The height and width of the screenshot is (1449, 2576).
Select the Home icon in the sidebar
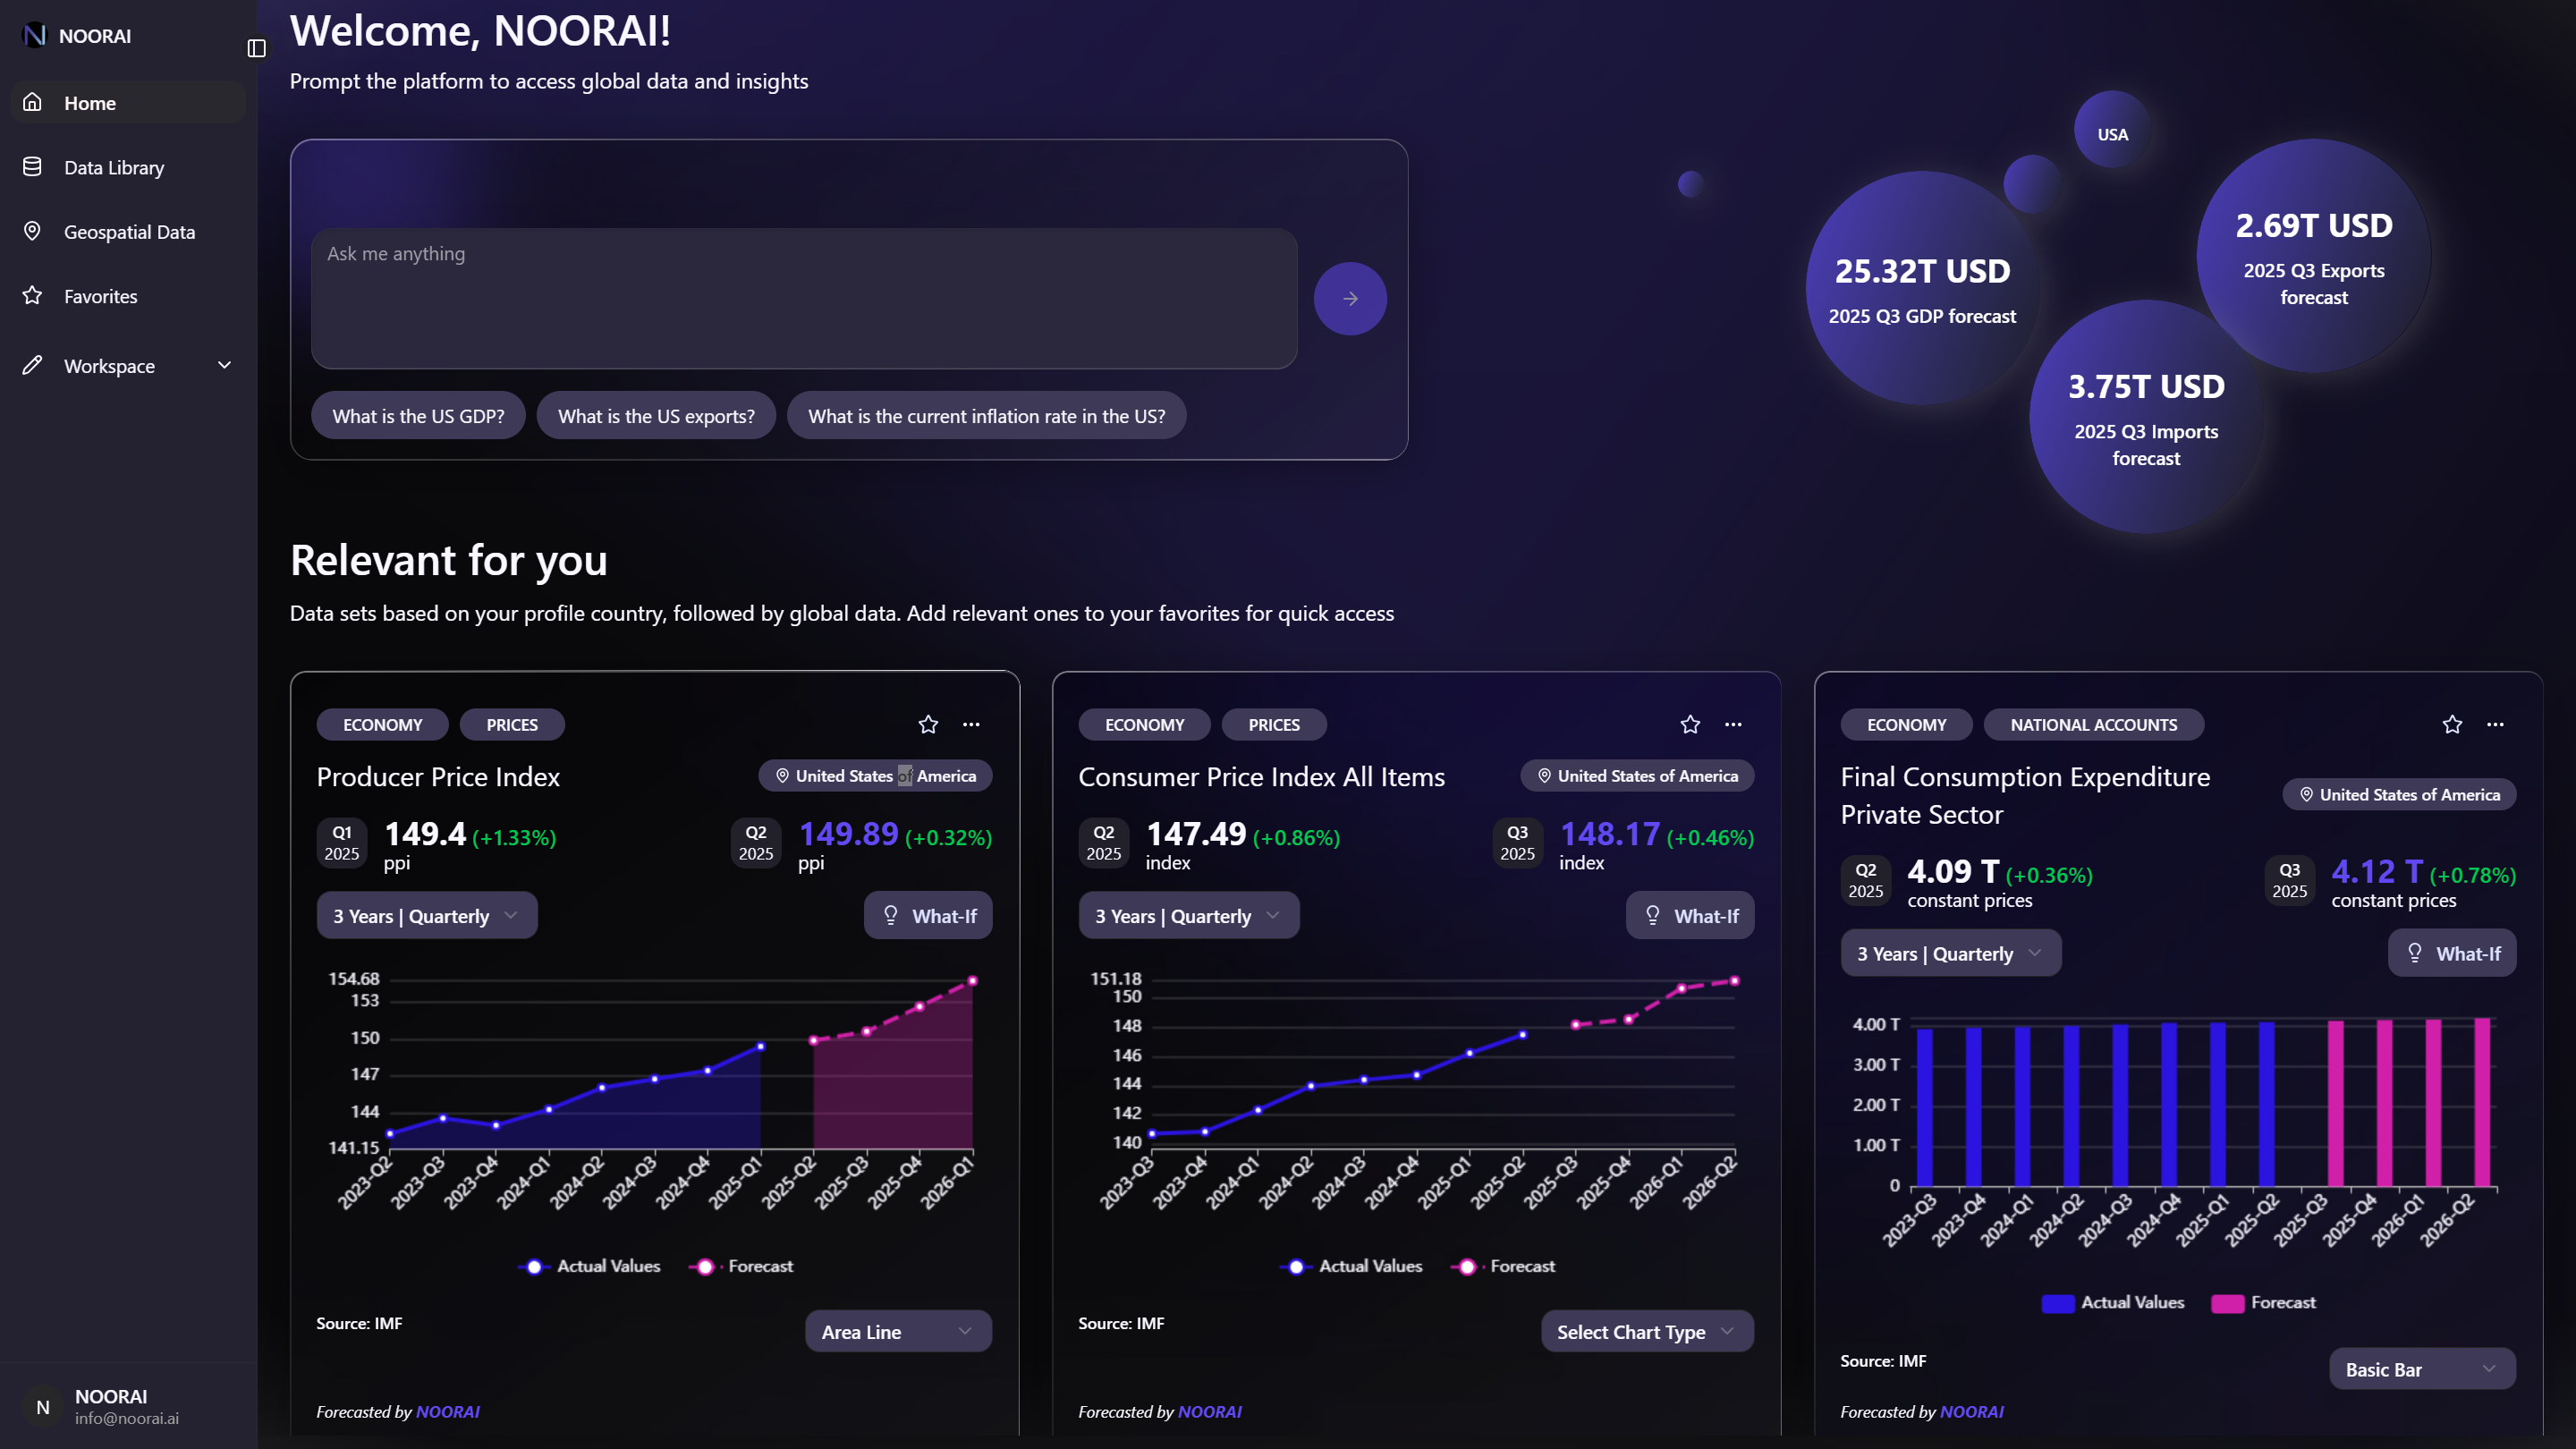[x=33, y=102]
